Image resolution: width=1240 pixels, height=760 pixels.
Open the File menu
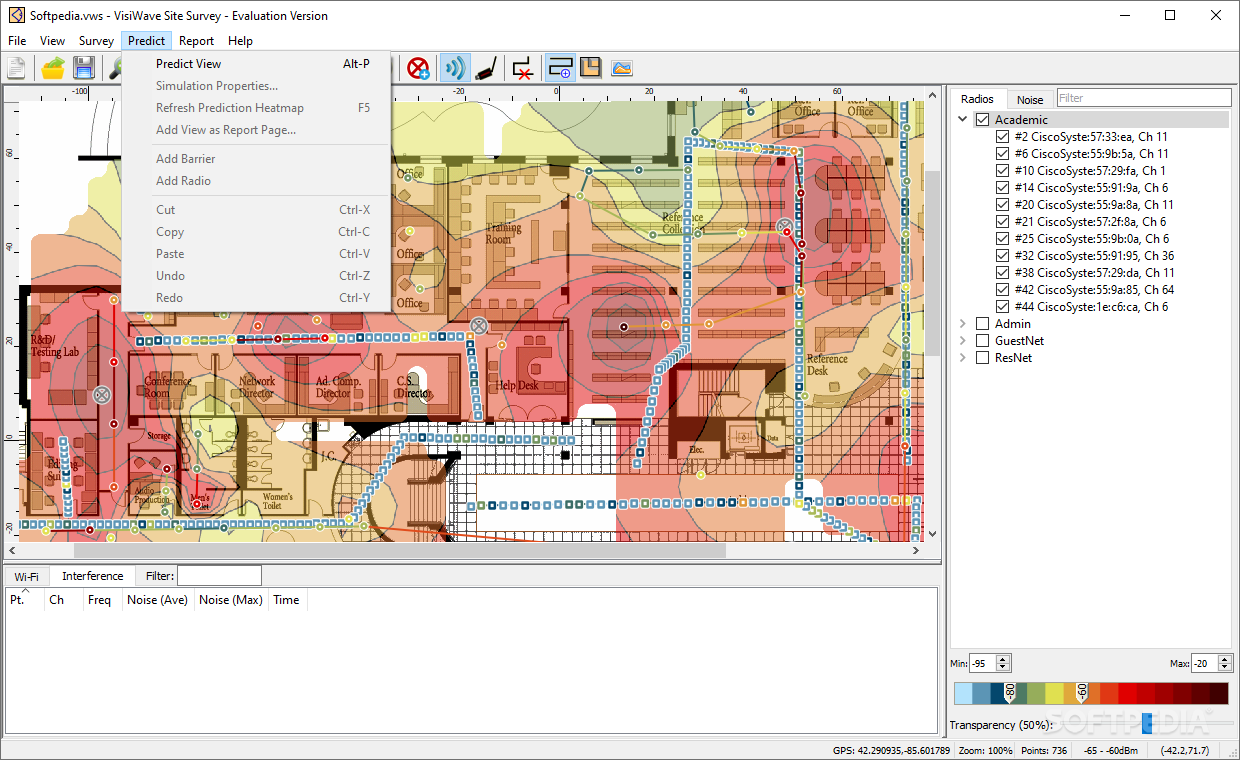(17, 41)
